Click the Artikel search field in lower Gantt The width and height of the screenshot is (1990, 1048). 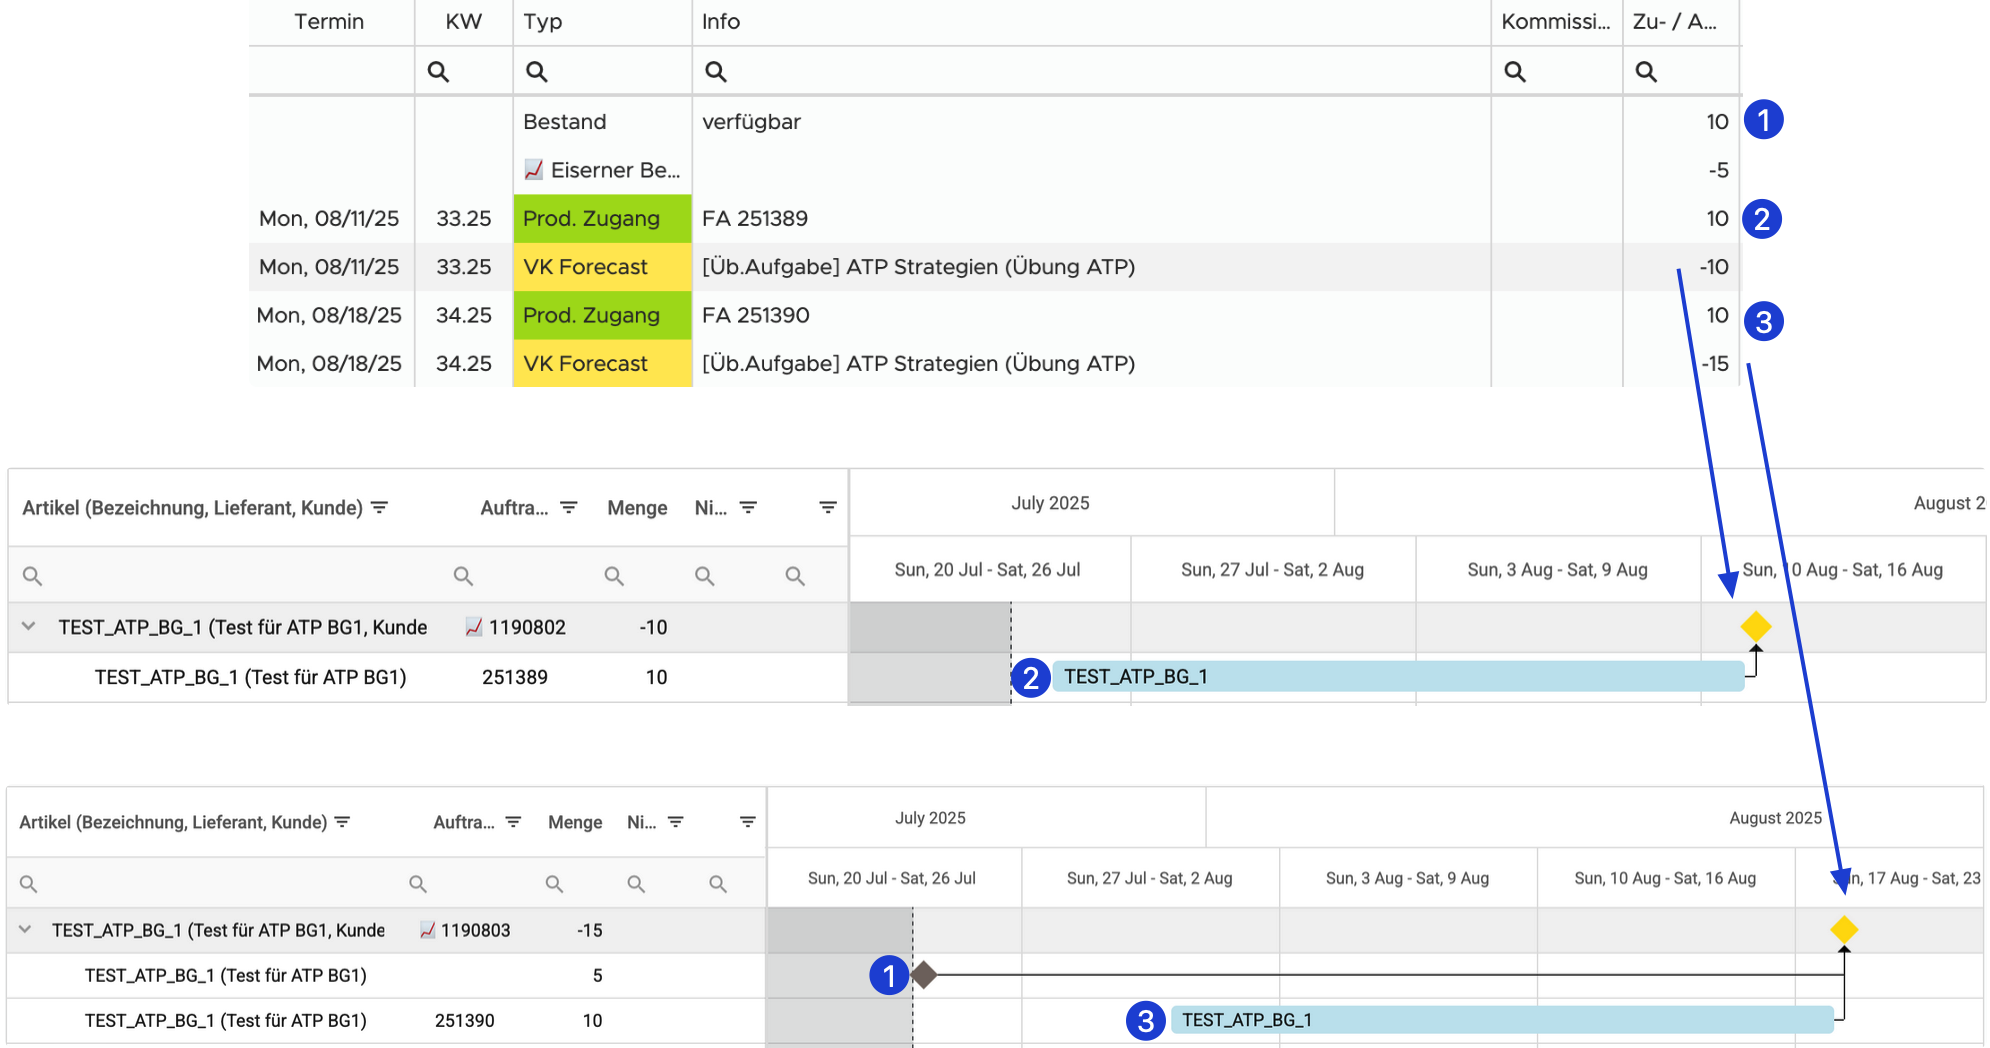pos(200,884)
